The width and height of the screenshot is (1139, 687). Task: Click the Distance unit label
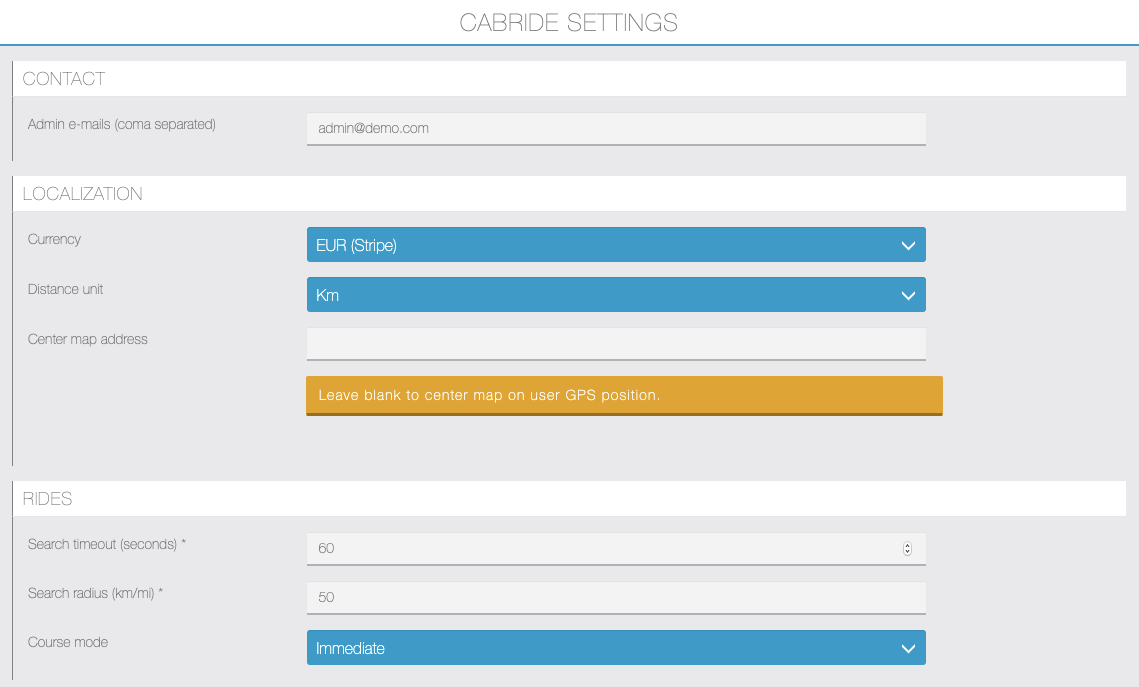pos(65,289)
